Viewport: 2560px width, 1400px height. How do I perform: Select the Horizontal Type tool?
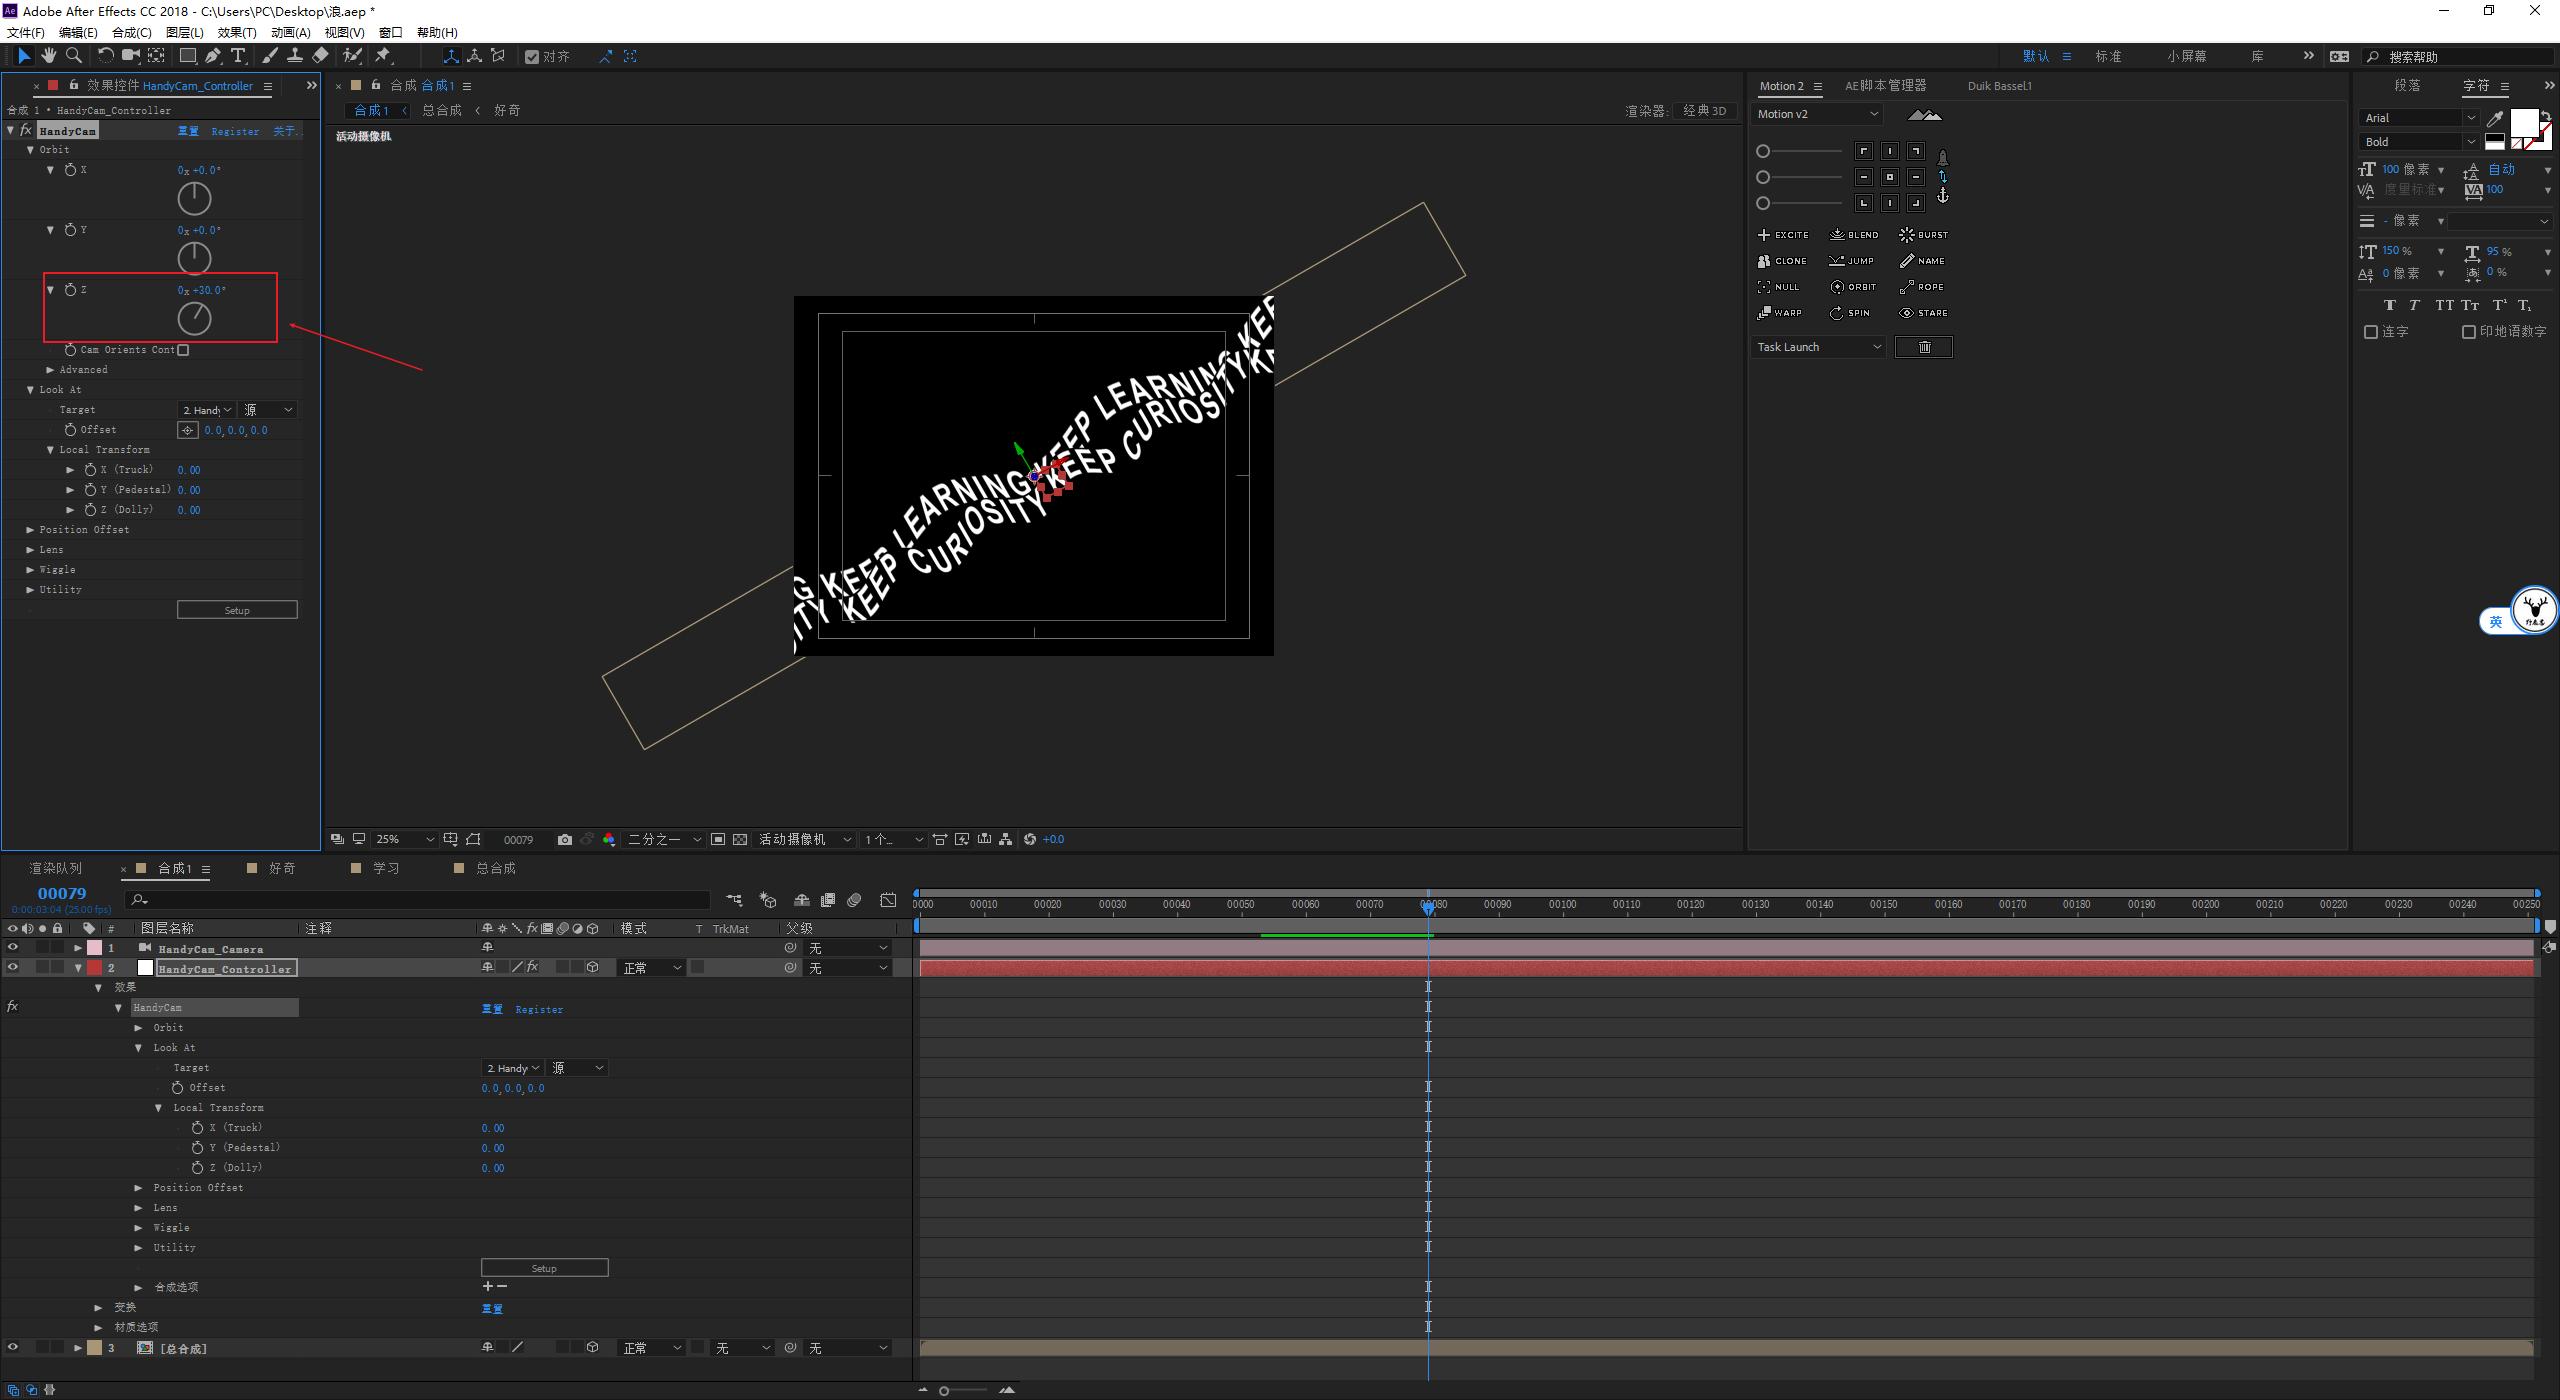pyautogui.click(x=238, y=56)
